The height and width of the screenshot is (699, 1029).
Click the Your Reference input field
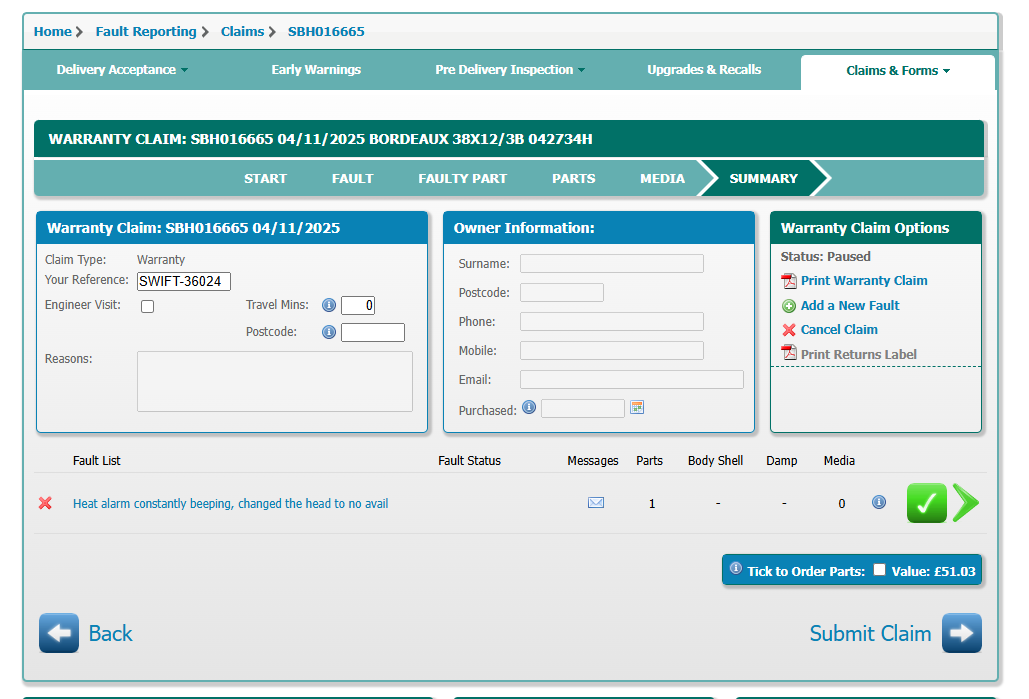(184, 282)
